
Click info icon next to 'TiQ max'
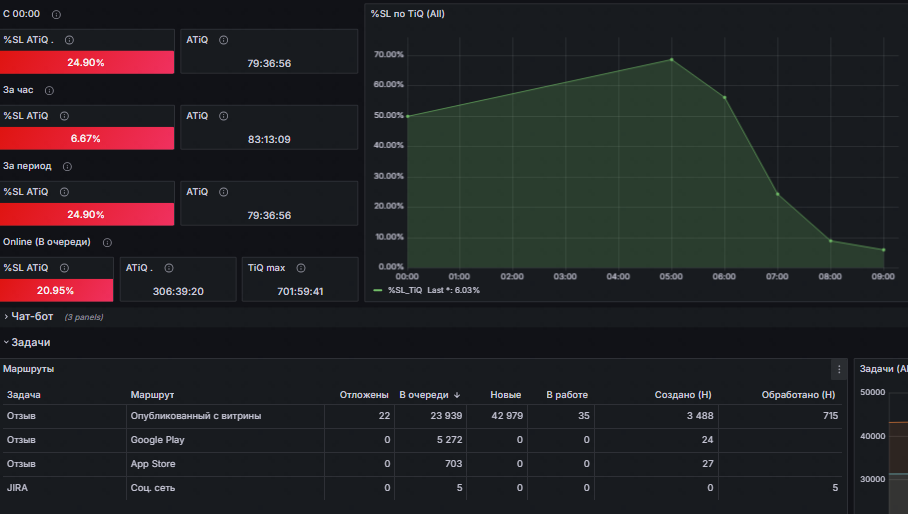click(x=301, y=268)
